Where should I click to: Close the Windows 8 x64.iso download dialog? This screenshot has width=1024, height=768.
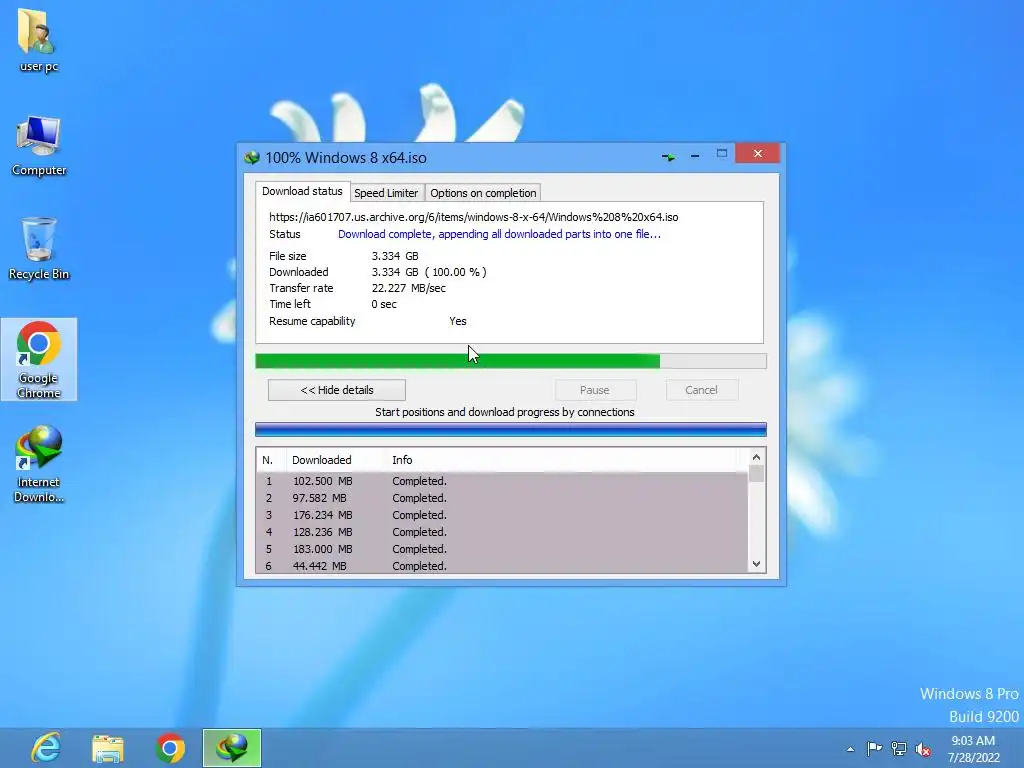(x=758, y=153)
